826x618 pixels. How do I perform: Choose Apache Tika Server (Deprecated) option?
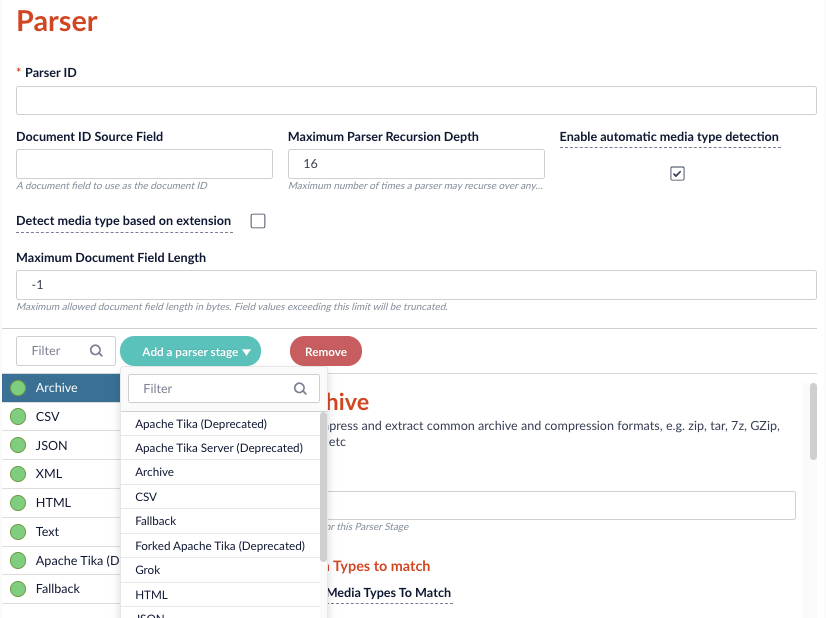coord(221,448)
